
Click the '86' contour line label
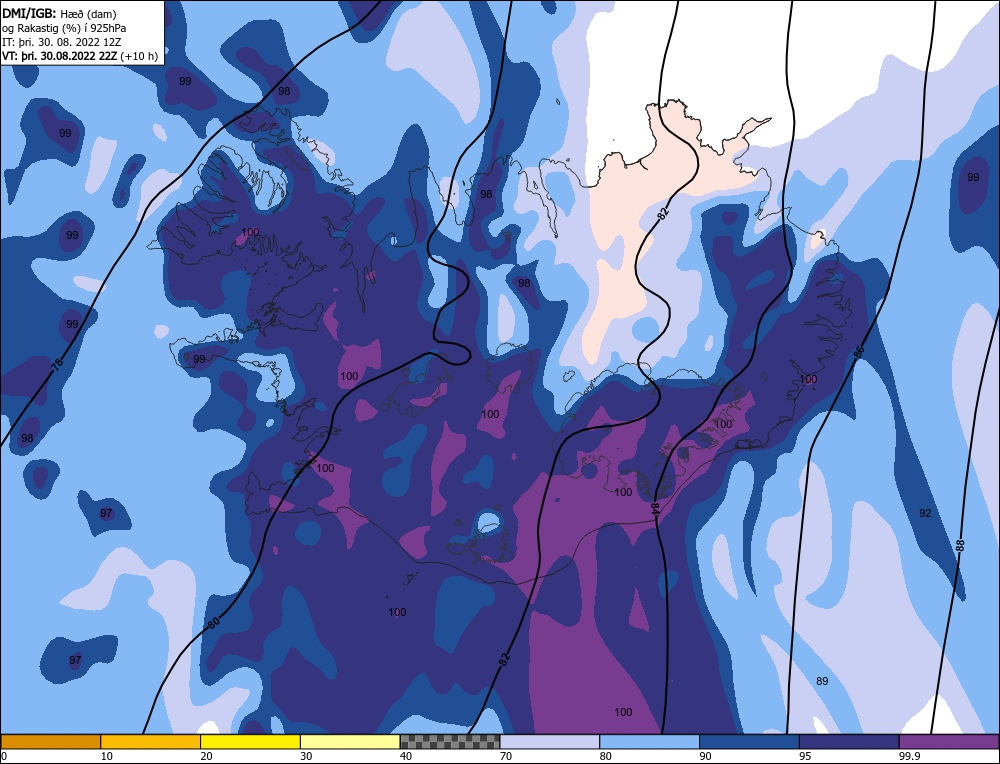point(858,352)
